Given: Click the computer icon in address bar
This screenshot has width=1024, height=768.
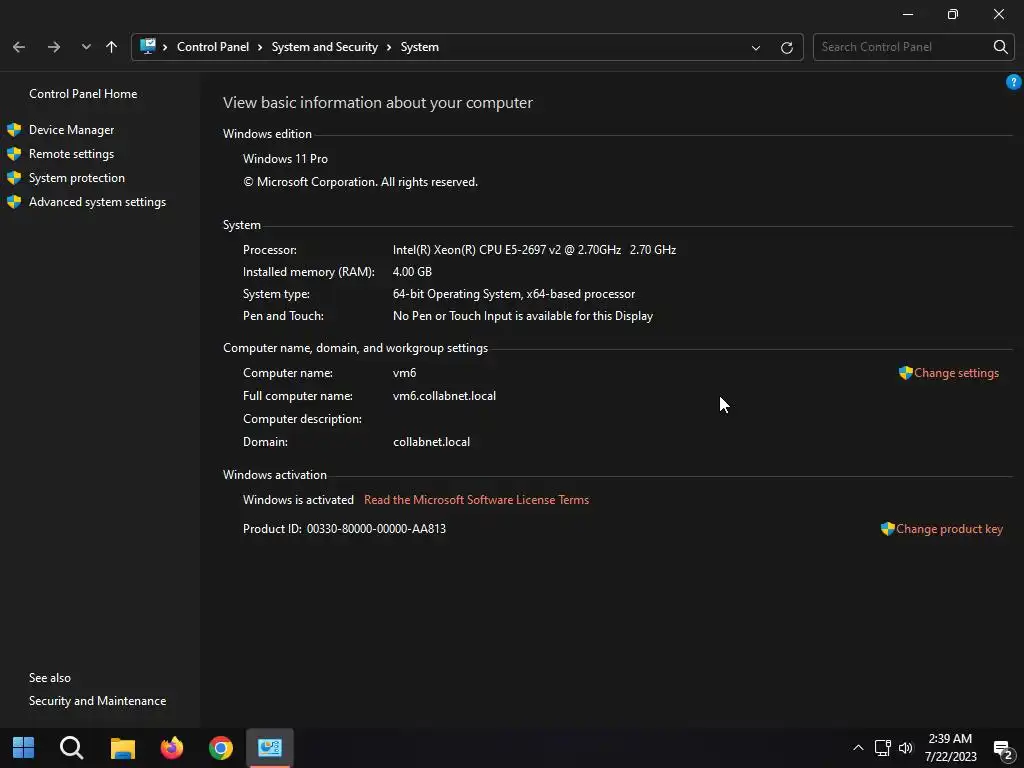Looking at the screenshot, I should [148, 46].
